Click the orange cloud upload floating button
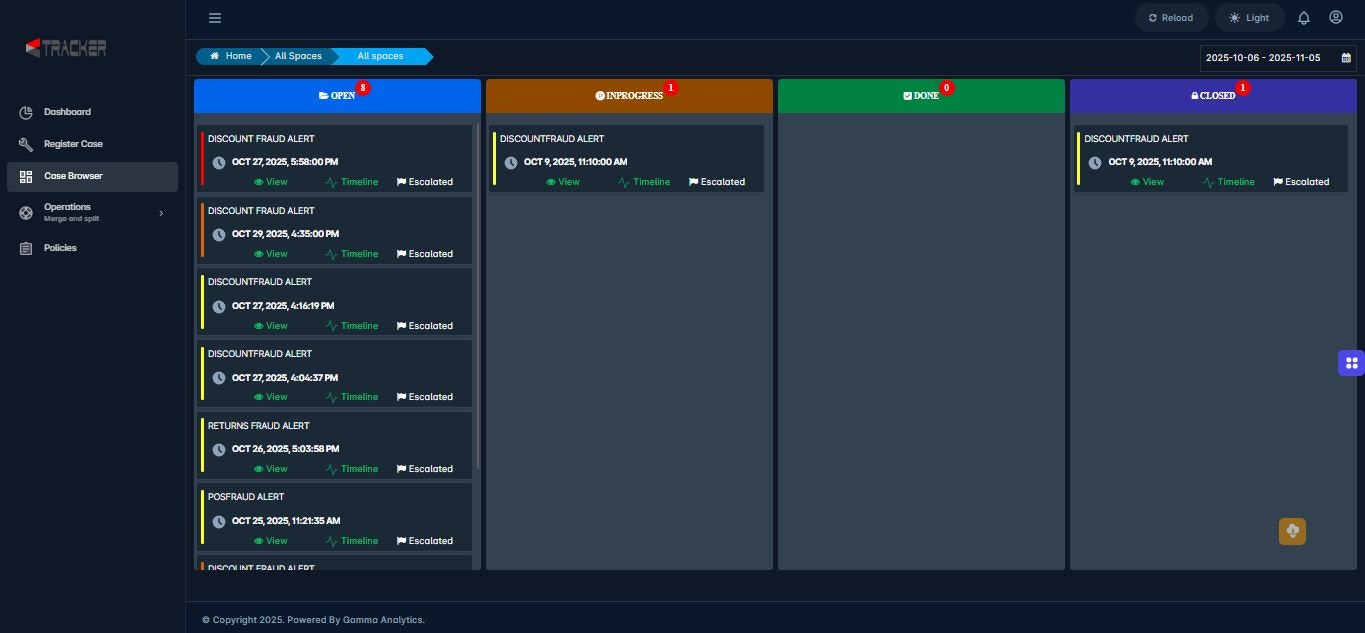This screenshot has height=633, width=1365. [1292, 531]
